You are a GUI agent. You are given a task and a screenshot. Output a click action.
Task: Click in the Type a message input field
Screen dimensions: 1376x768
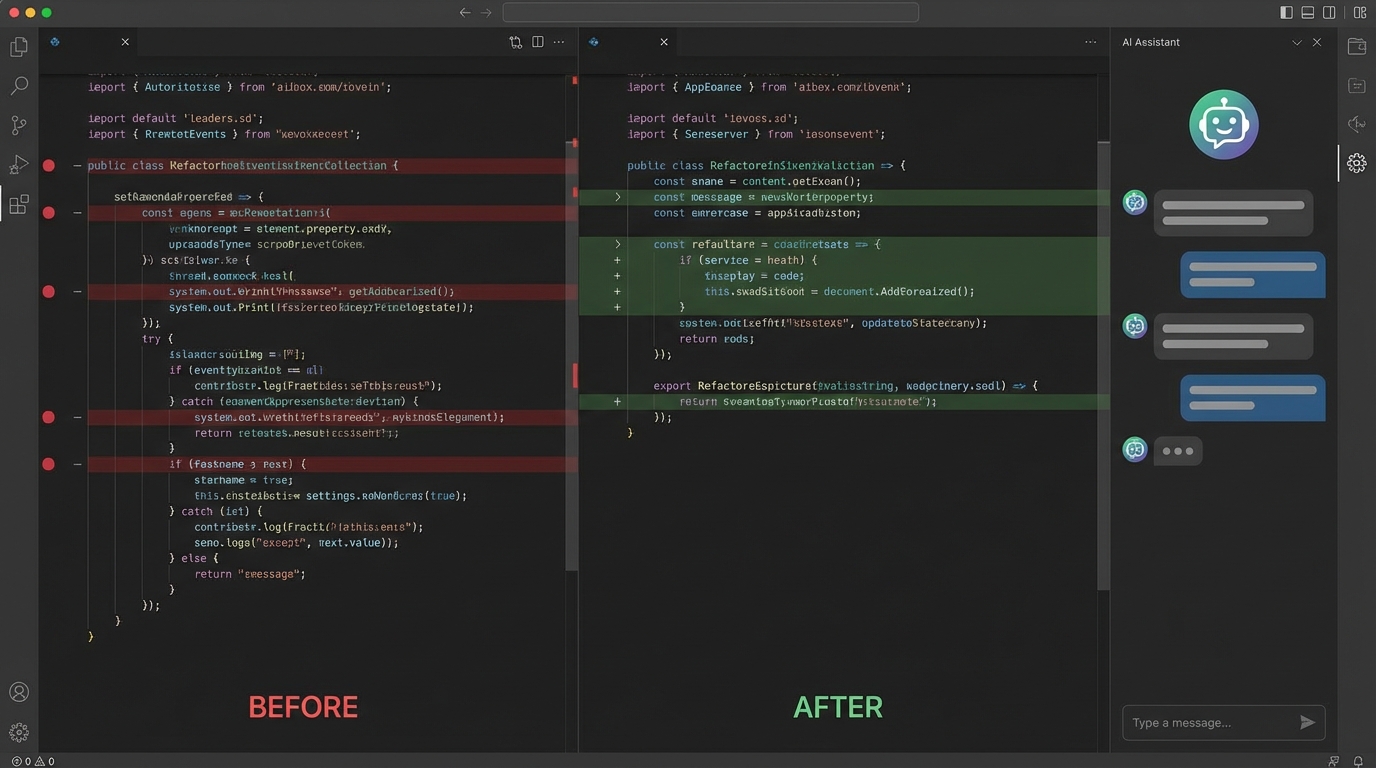click(1200, 722)
